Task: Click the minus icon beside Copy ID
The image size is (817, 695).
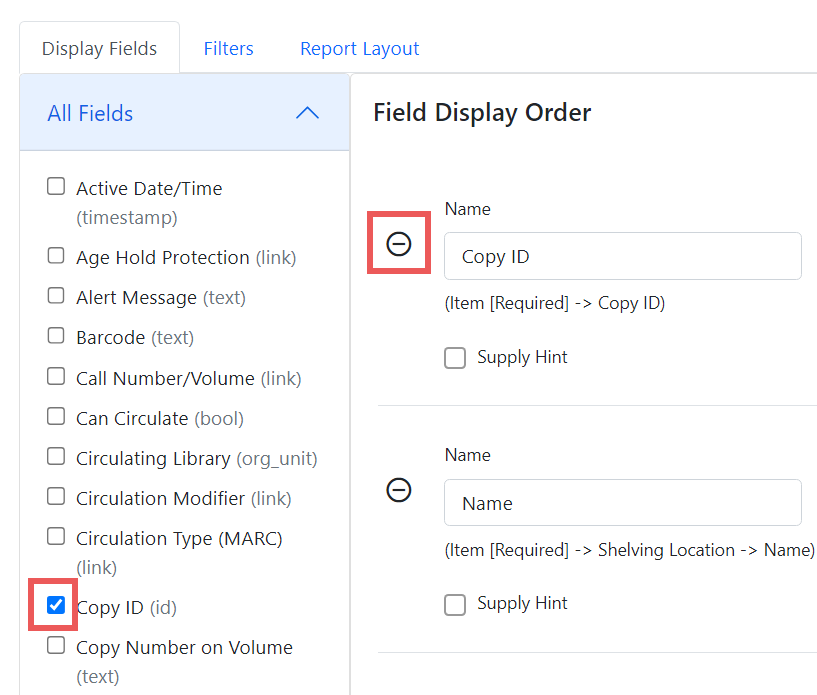Action: tap(398, 242)
